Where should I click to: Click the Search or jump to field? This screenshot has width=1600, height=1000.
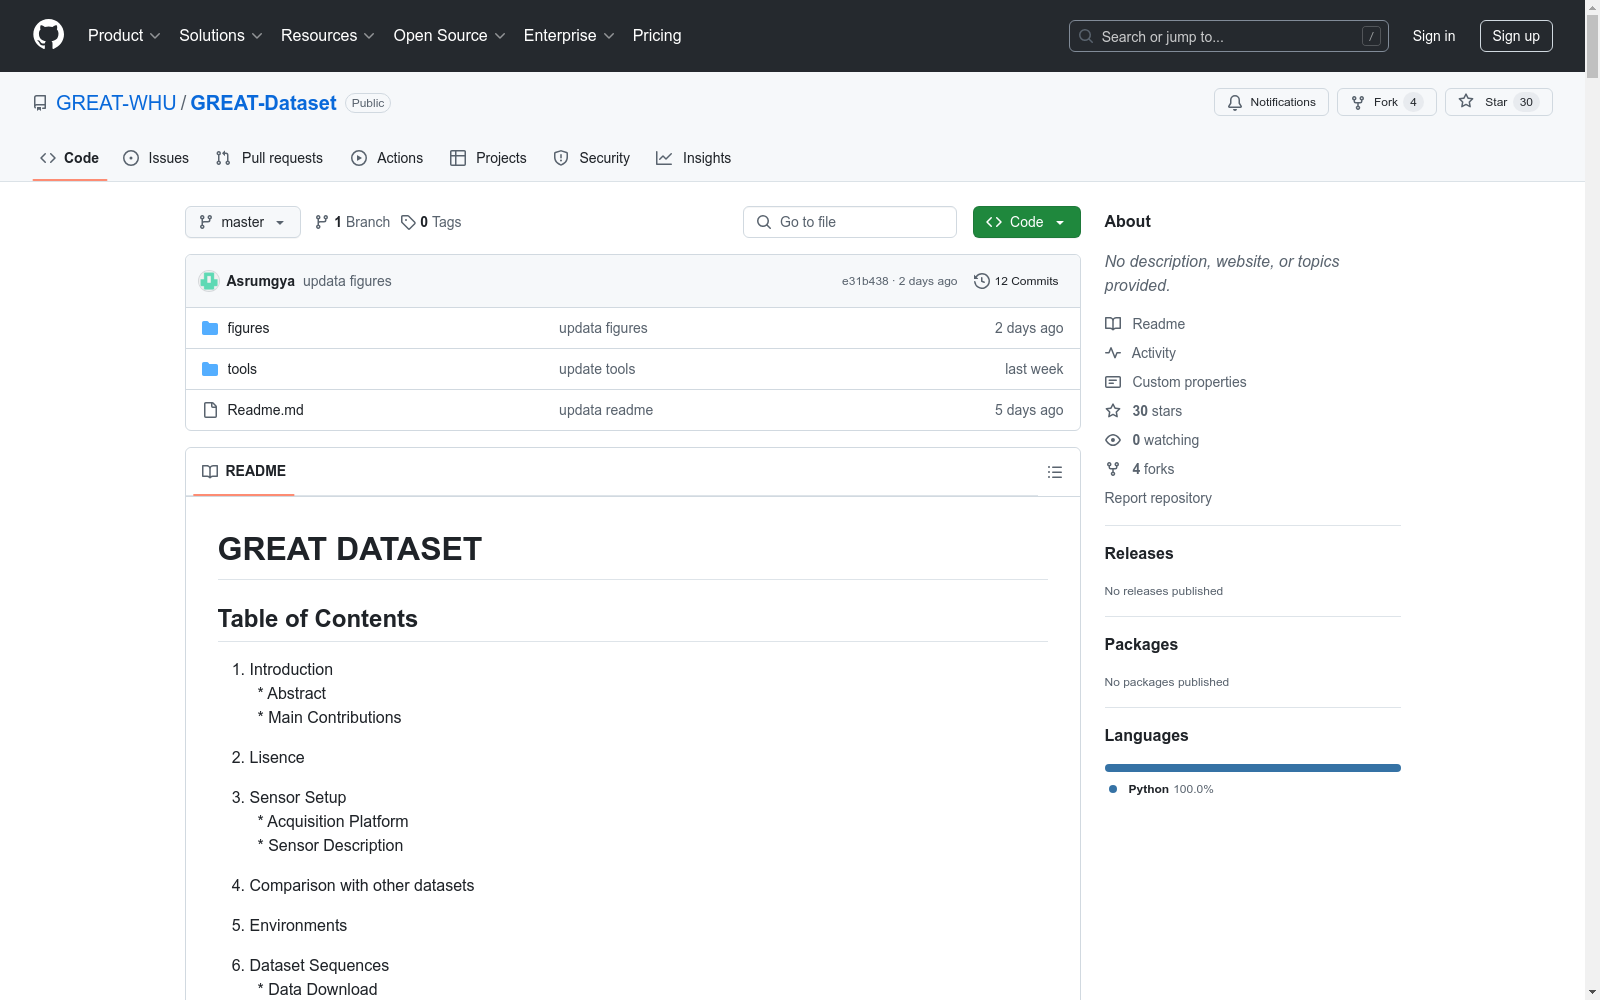point(1229,36)
